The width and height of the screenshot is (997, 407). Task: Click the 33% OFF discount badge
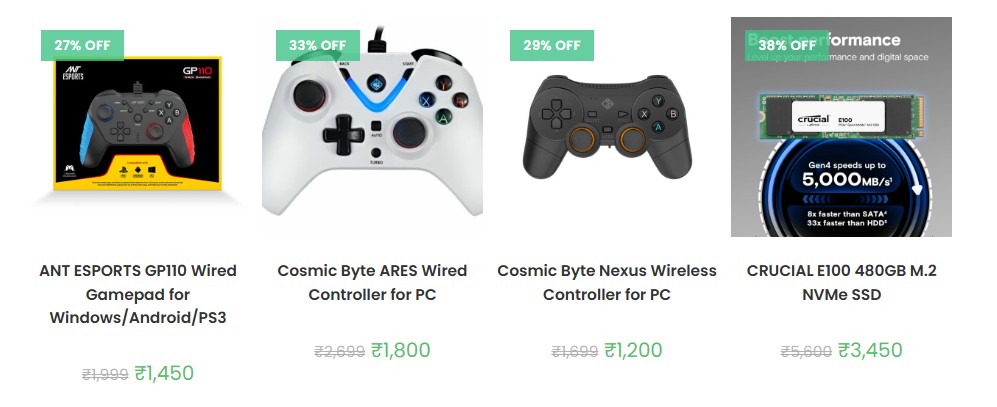pyautogui.click(x=317, y=45)
